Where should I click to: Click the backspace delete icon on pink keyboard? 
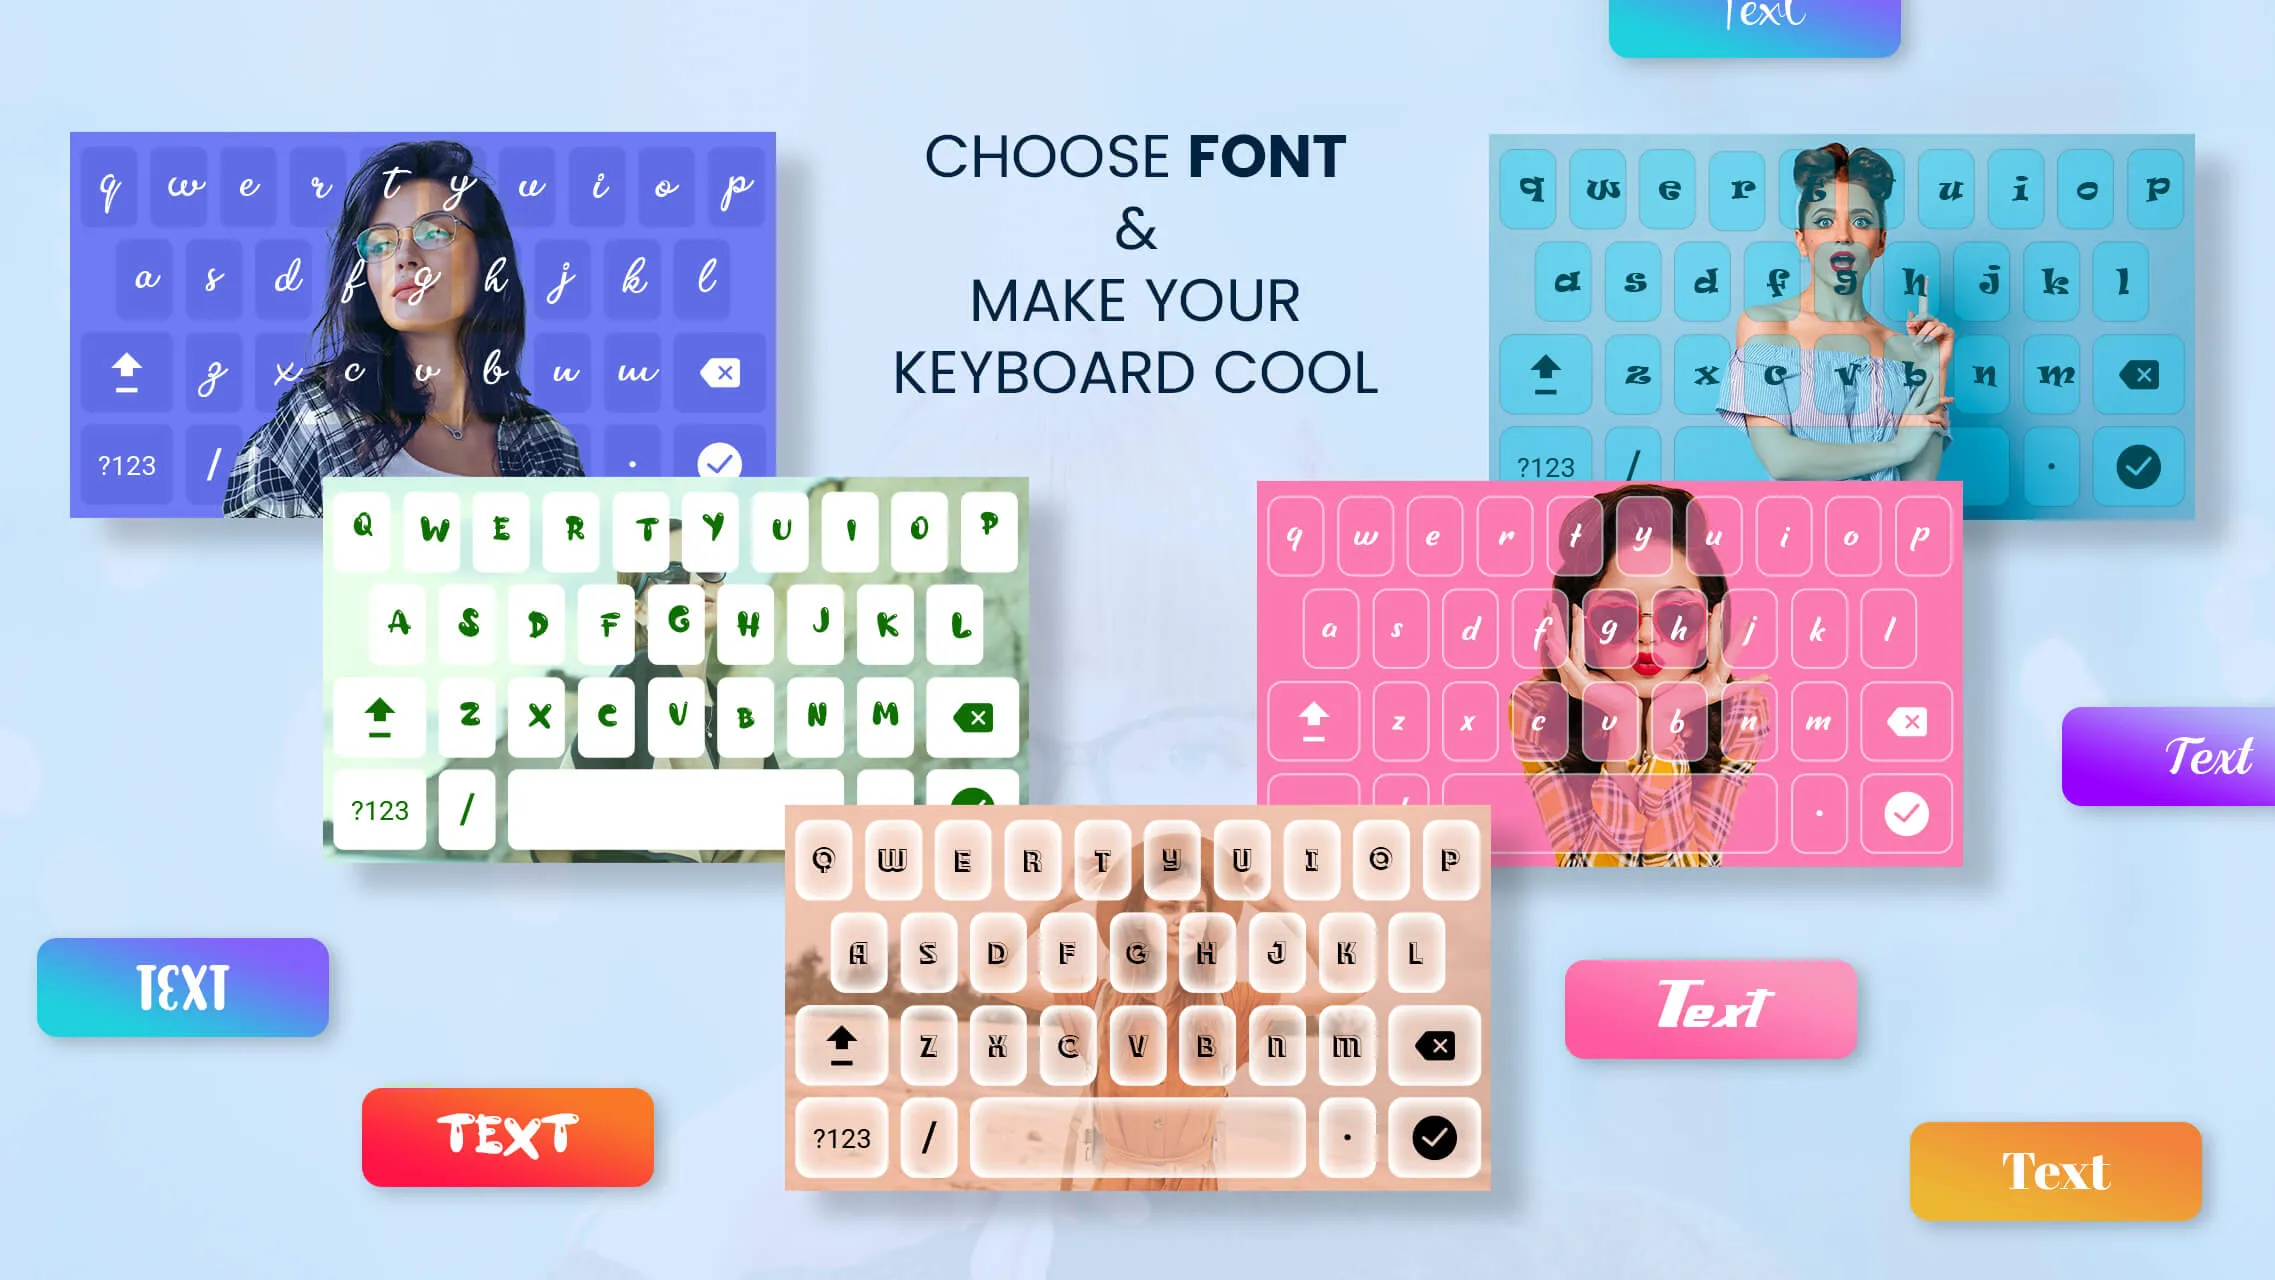pyautogui.click(x=1908, y=720)
